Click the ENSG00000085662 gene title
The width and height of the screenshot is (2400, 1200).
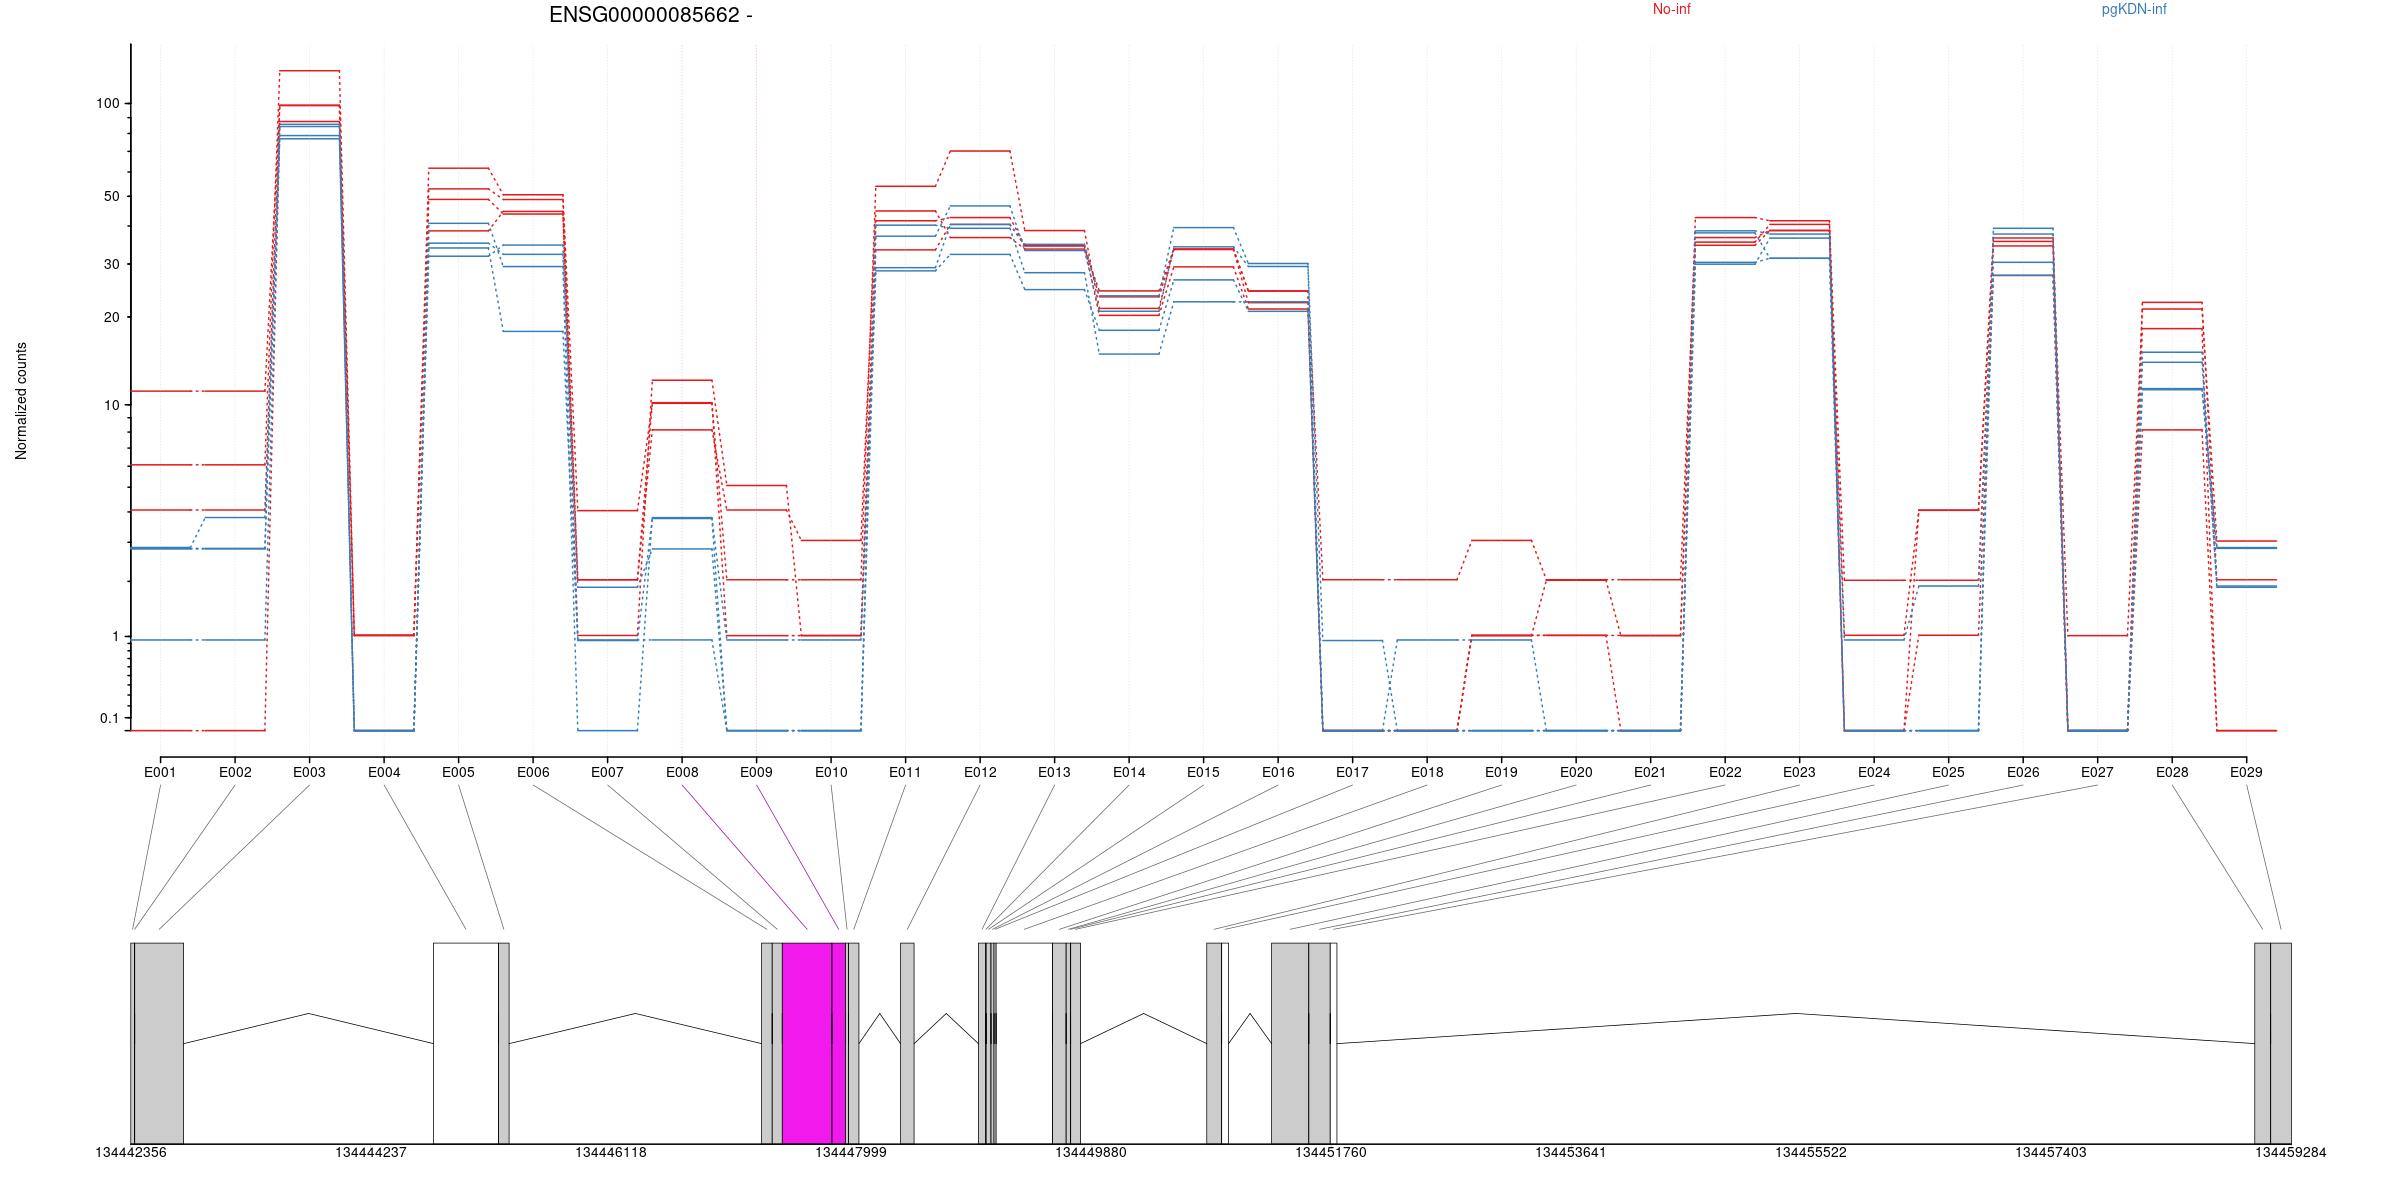pyautogui.click(x=651, y=15)
